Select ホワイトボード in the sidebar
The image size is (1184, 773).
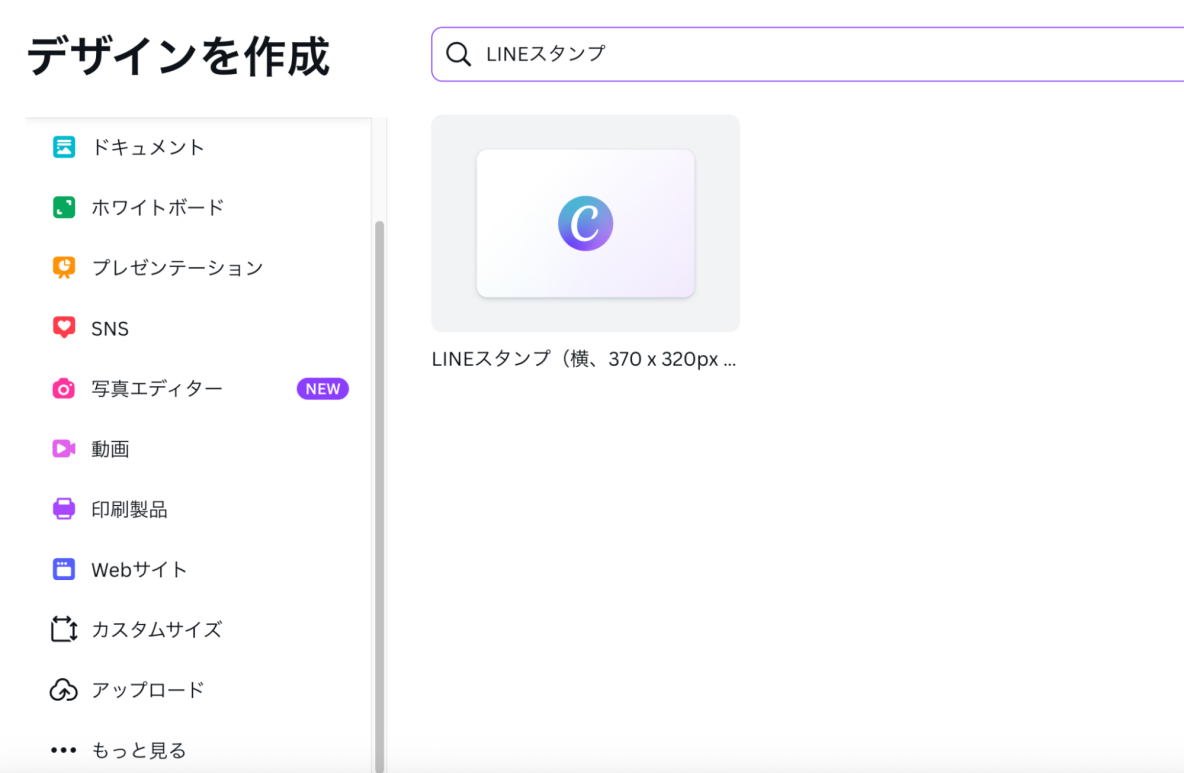coord(158,208)
